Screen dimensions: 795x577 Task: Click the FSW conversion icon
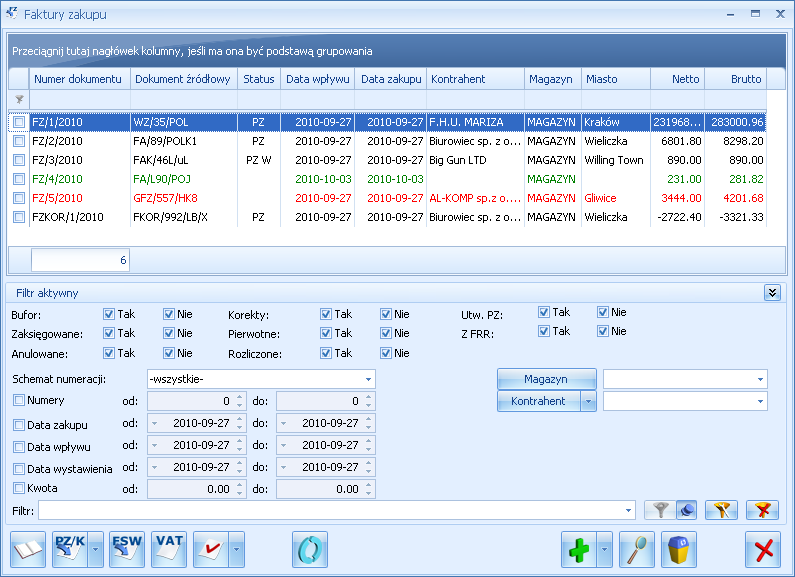pos(127,549)
